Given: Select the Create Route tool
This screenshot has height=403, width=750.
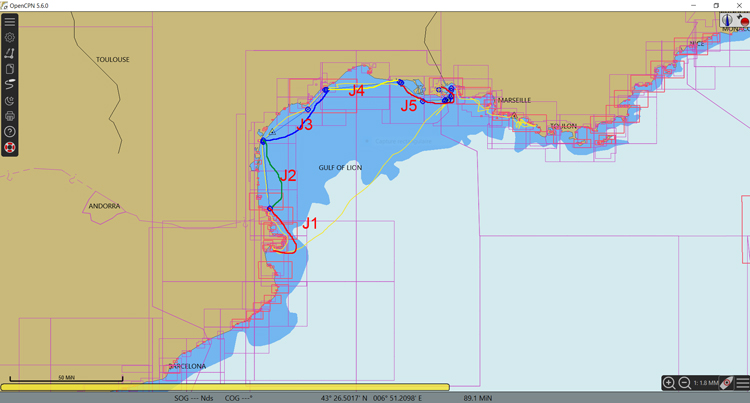Looking at the screenshot, I should [x=10, y=53].
